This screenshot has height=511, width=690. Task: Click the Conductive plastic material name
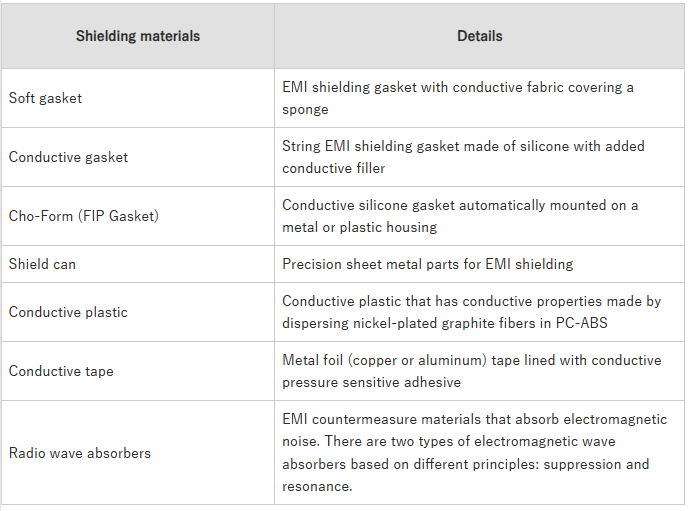(68, 312)
